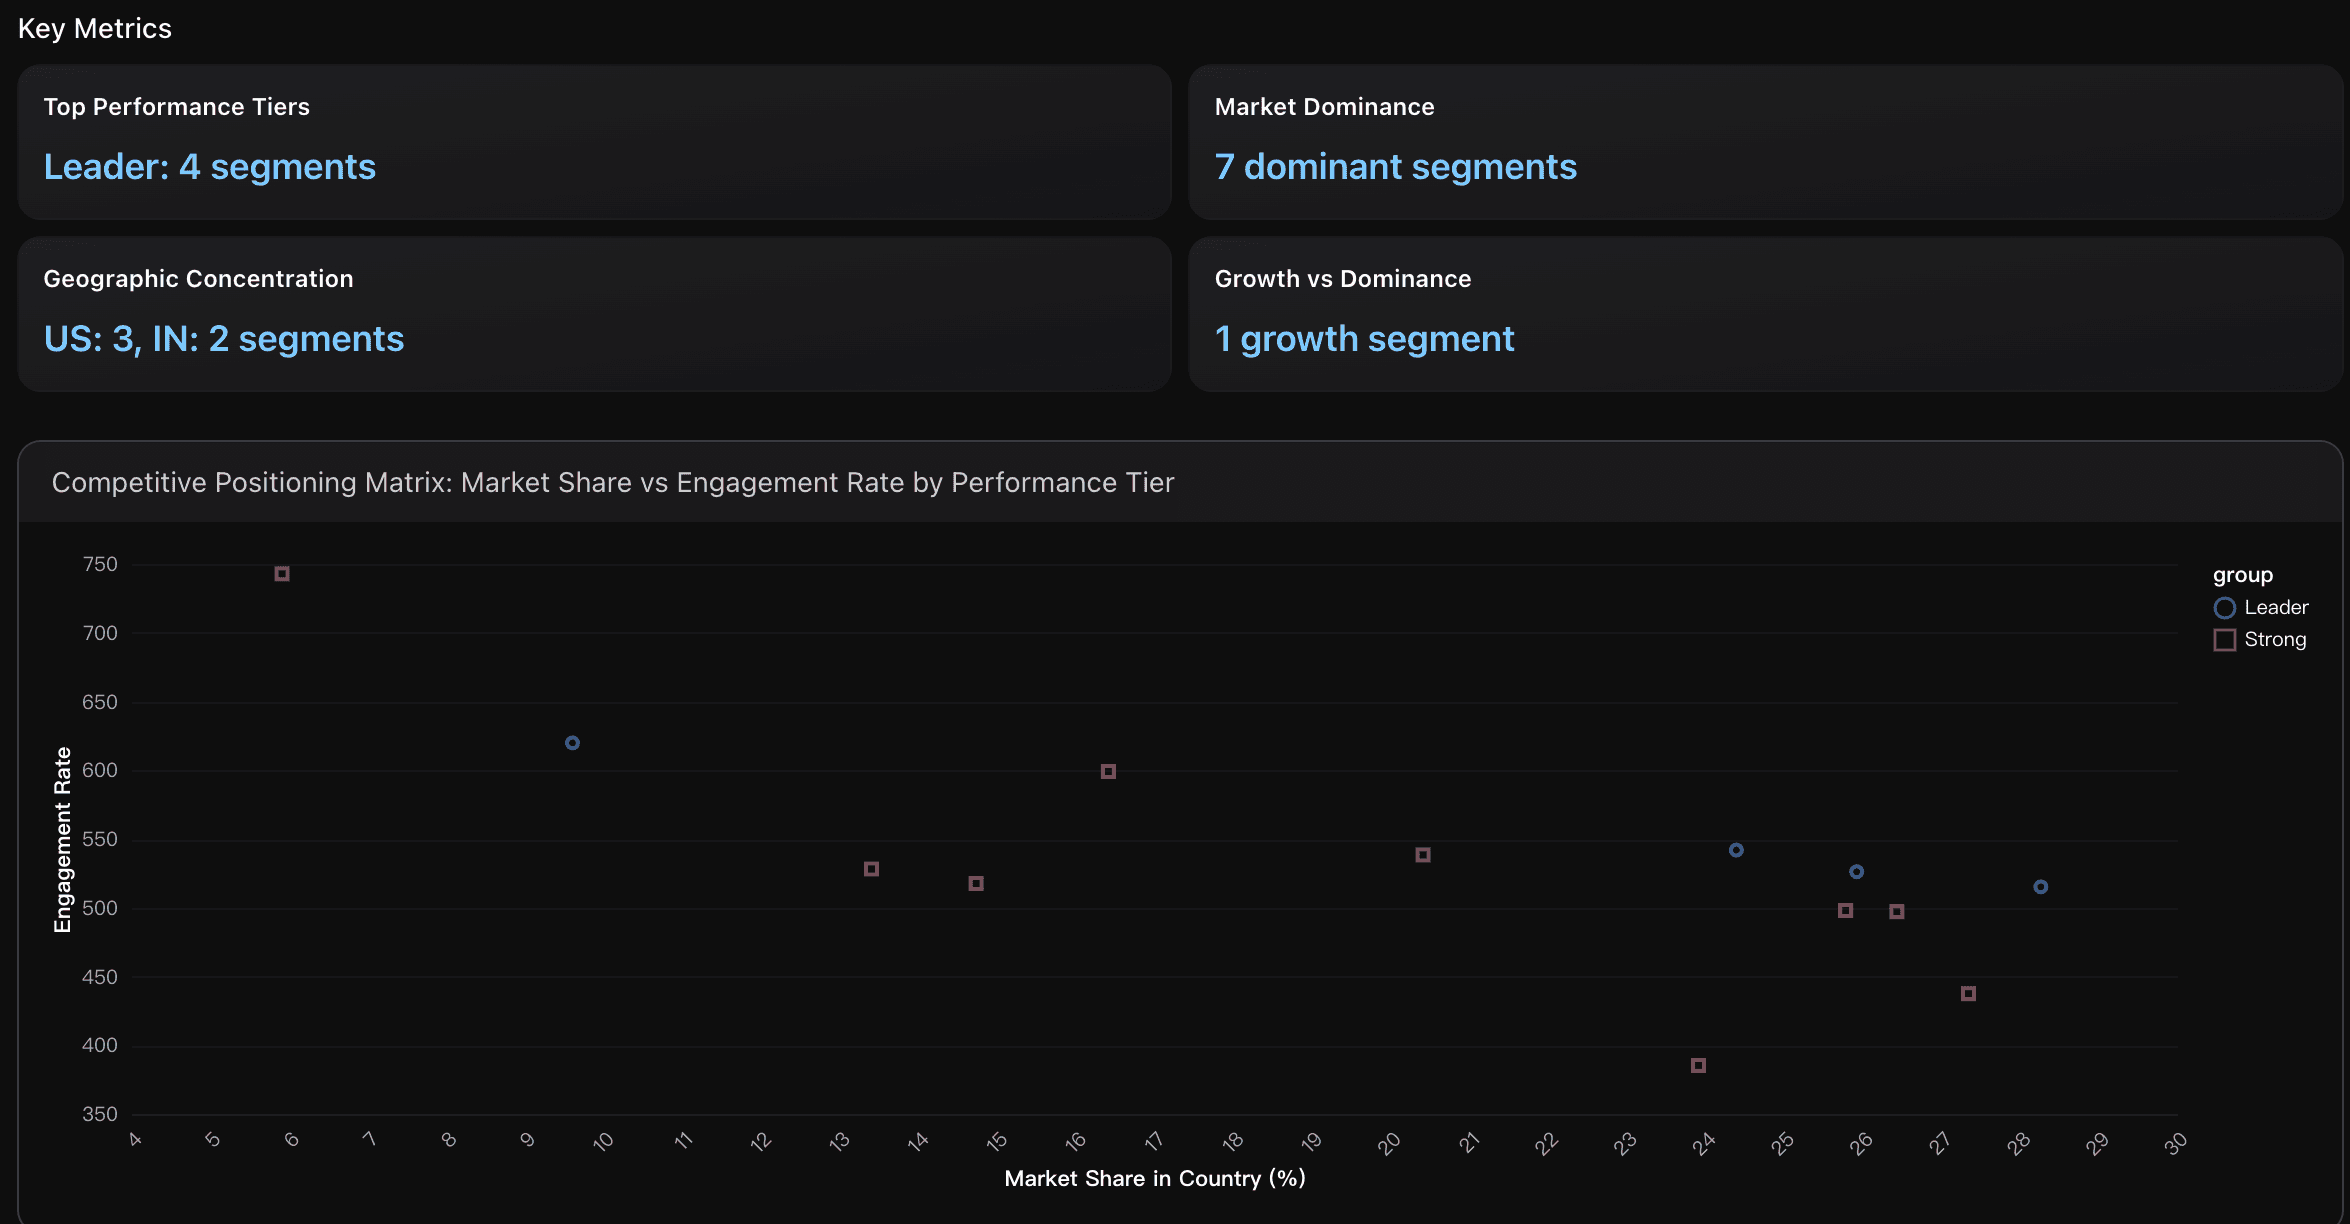Click the '7 dominant segments' metric value
Viewport: 2350px width, 1224px height.
[x=1394, y=166]
